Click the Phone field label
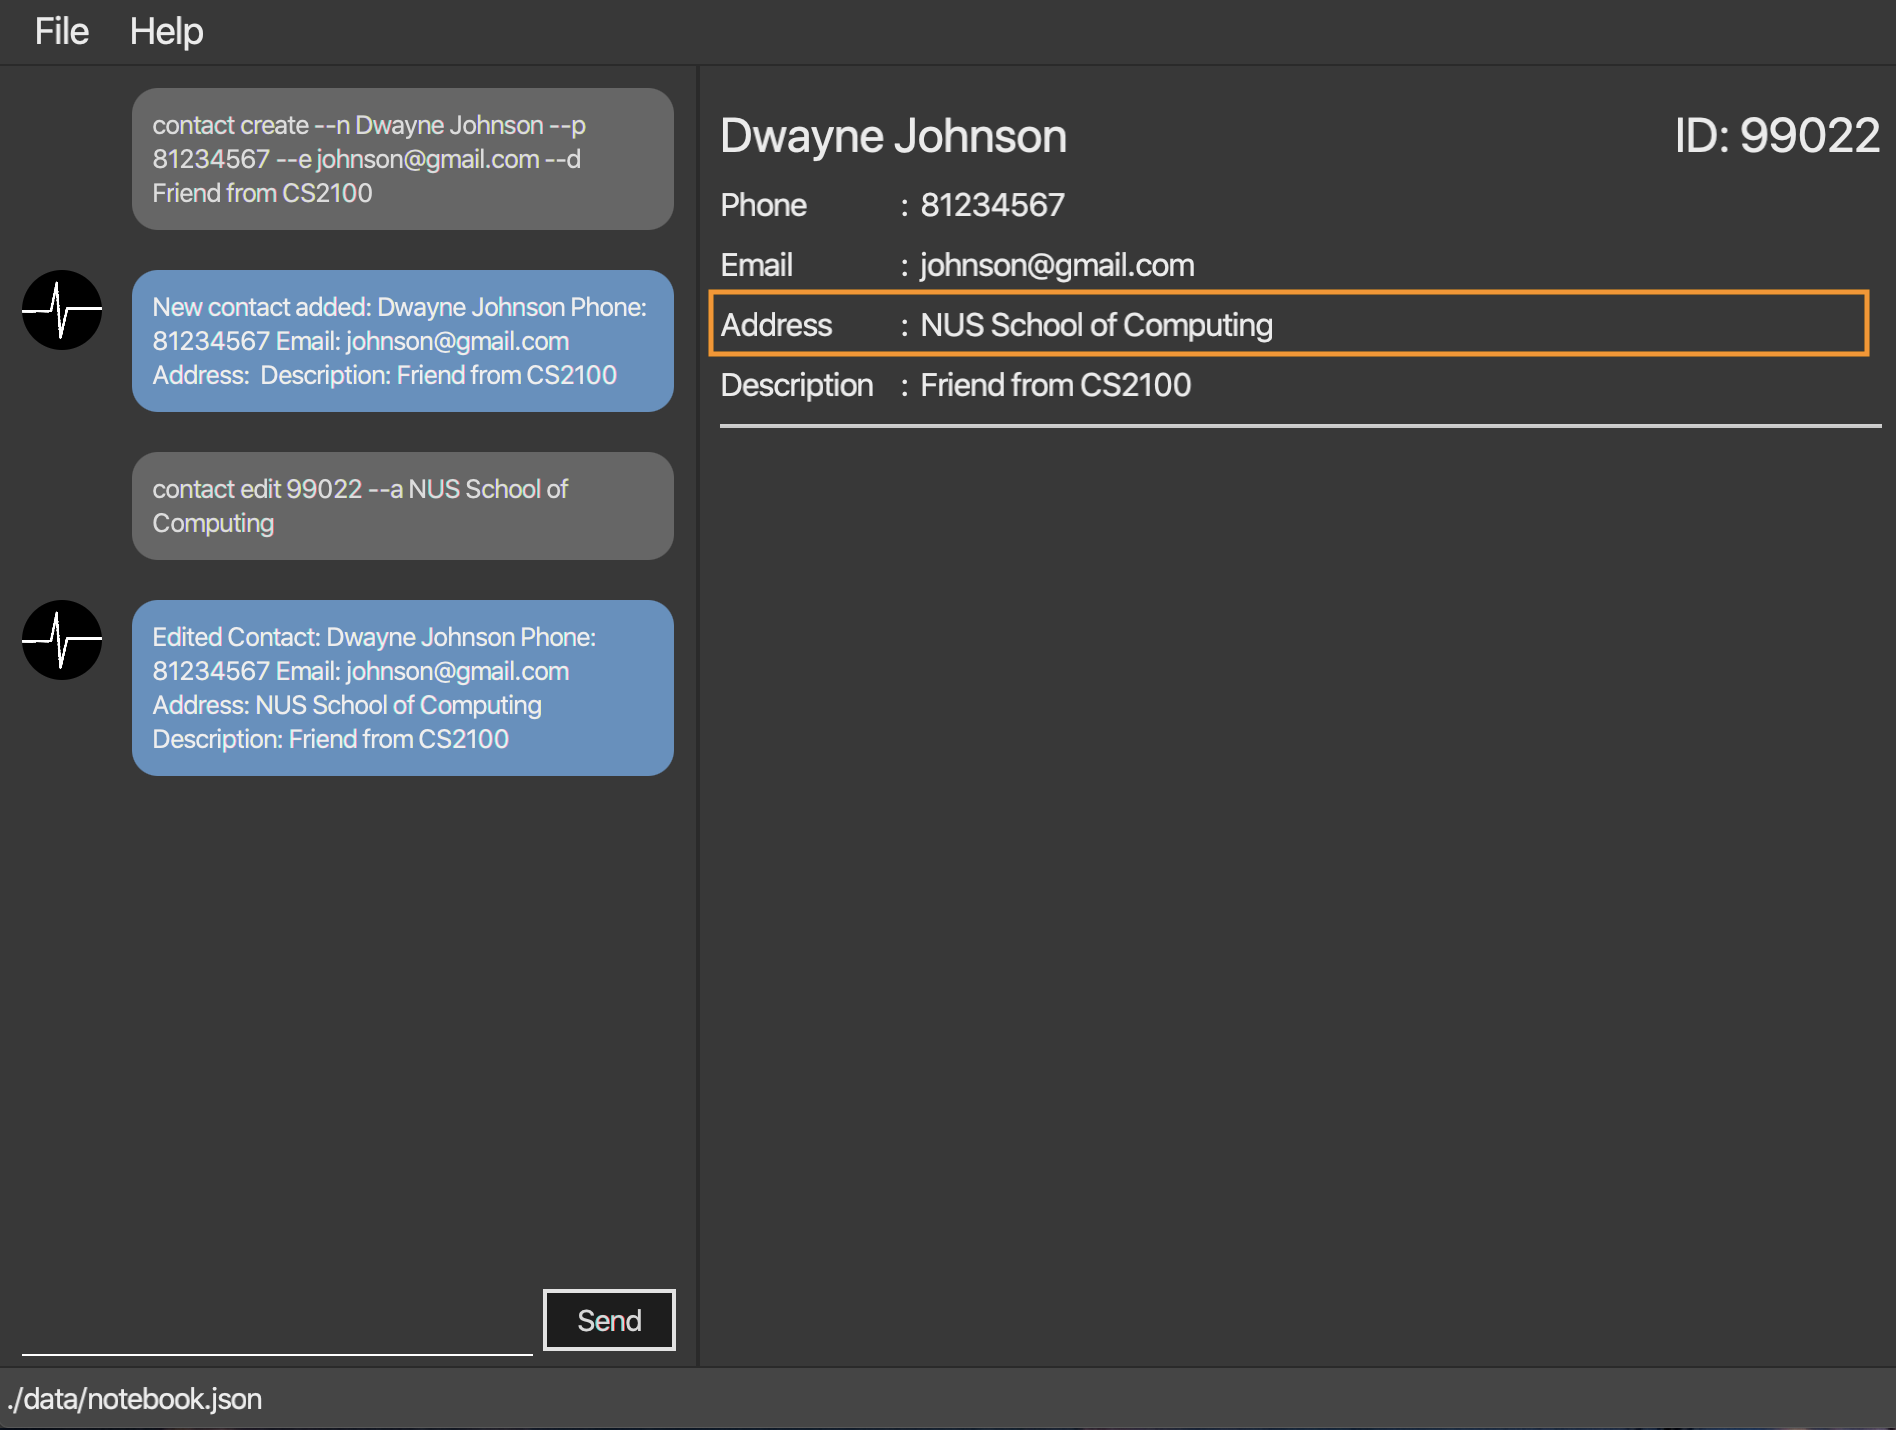Viewport: 1896px width, 1430px height. click(763, 205)
